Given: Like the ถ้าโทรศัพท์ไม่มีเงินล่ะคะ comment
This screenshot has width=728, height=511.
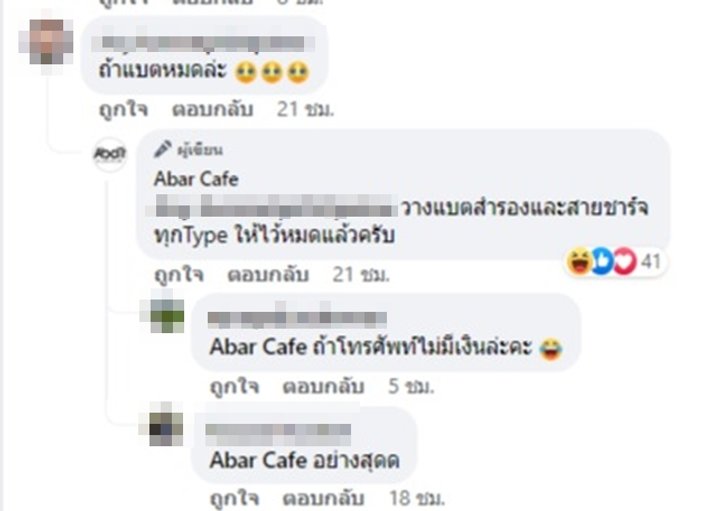Looking at the screenshot, I should (234, 387).
